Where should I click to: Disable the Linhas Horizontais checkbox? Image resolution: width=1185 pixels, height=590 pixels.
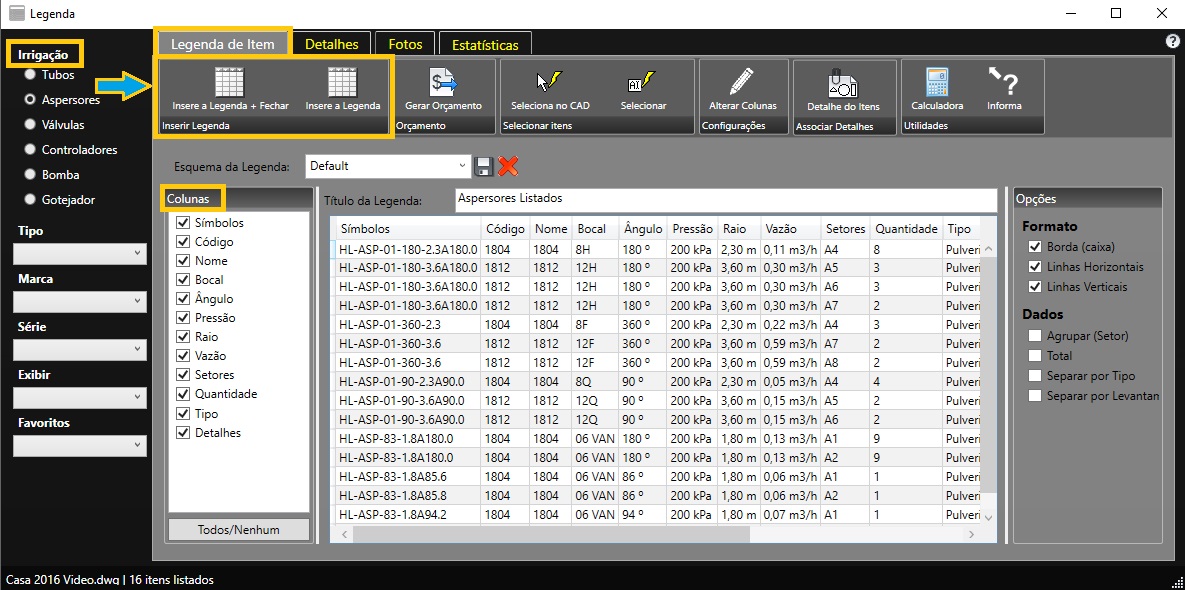pyautogui.click(x=1035, y=267)
